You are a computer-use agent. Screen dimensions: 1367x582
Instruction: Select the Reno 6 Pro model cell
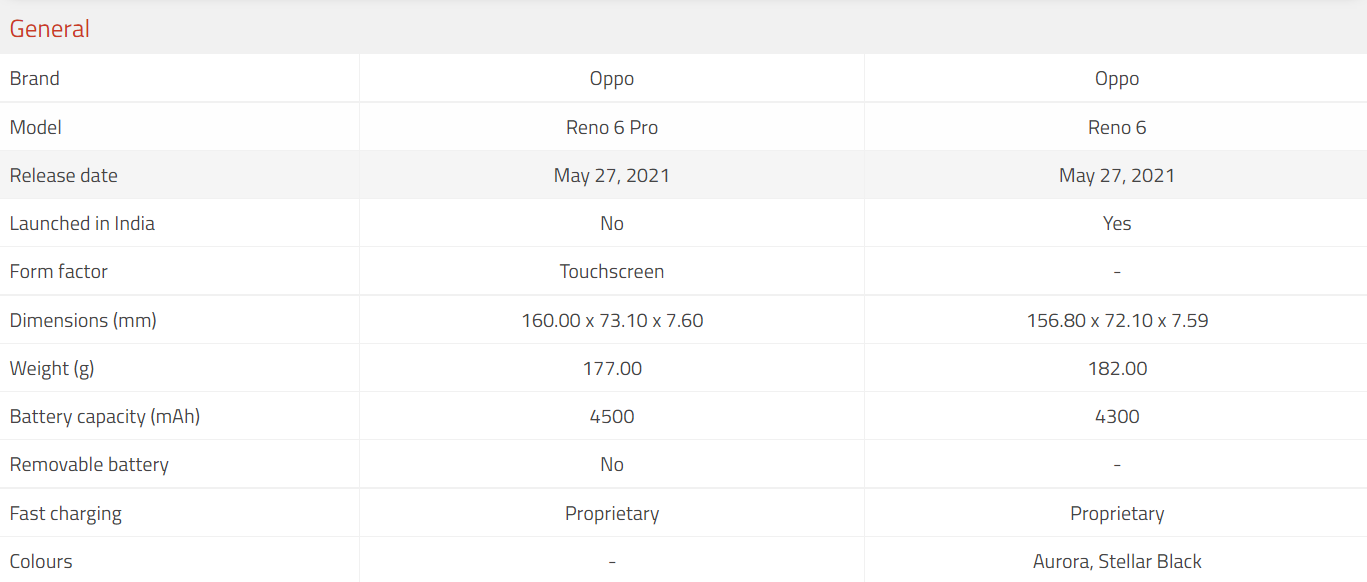[612, 127]
